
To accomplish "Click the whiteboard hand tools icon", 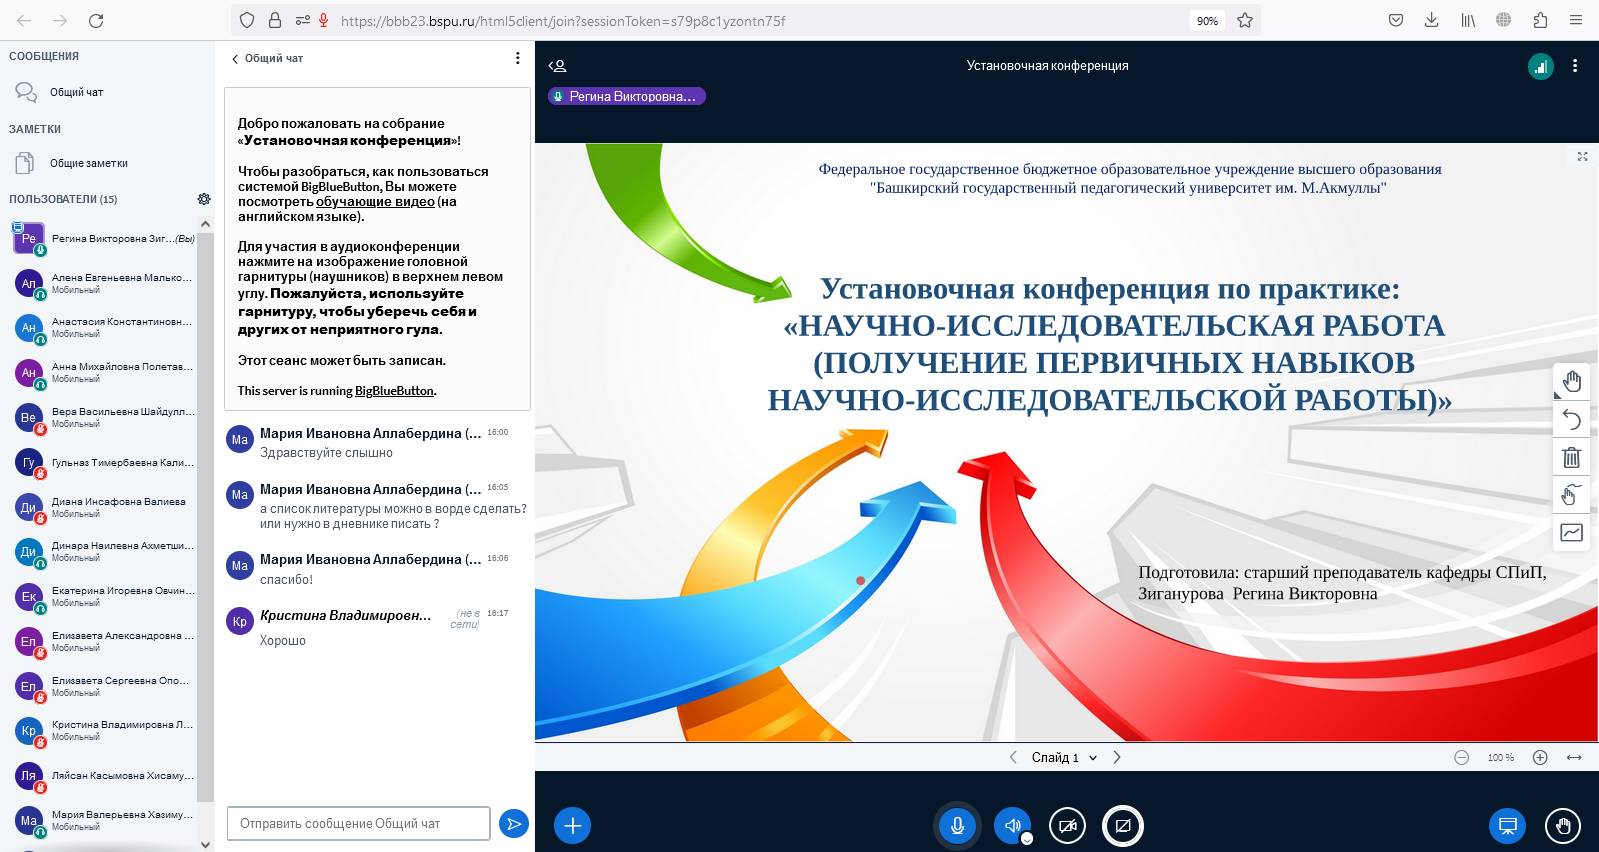I will pyautogui.click(x=1571, y=381).
